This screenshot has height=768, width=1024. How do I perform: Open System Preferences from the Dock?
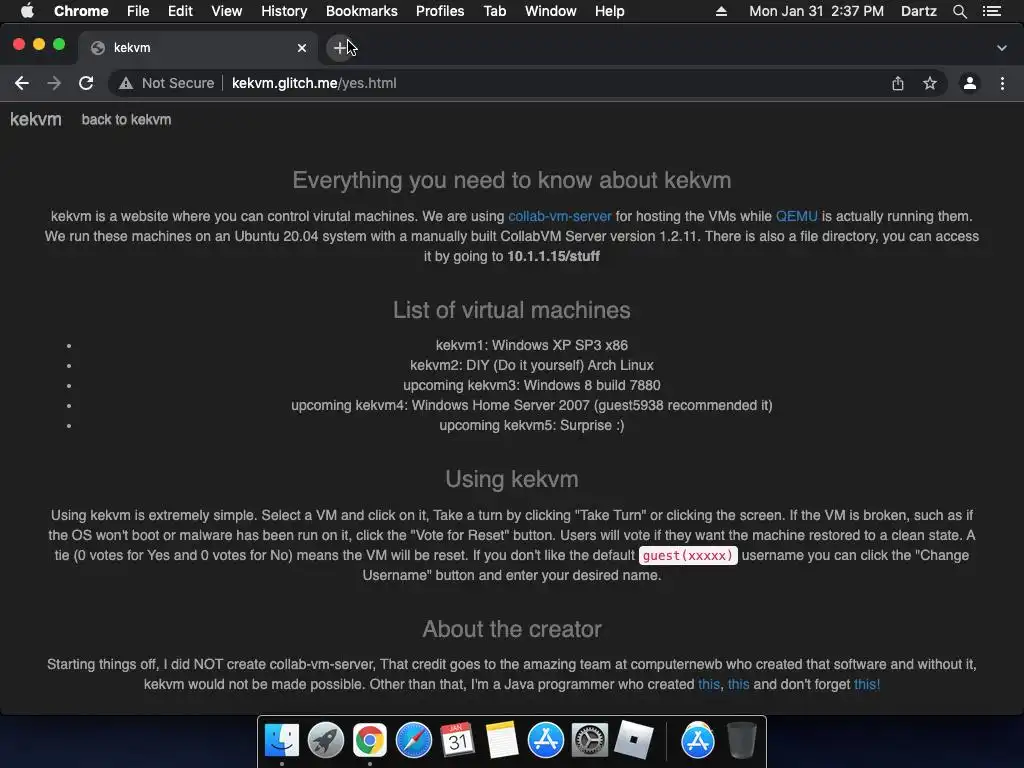[x=590, y=741]
